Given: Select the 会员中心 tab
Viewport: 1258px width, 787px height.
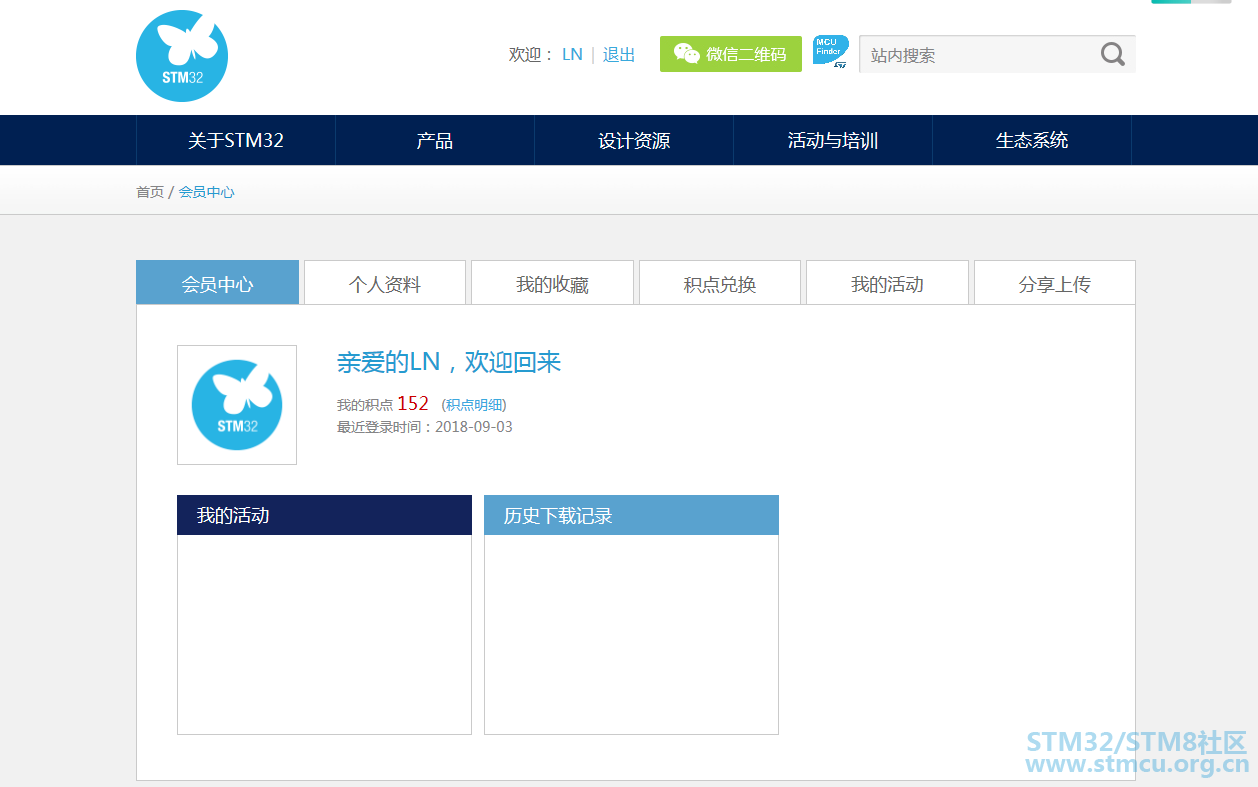Looking at the screenshot, I should point(217,283).
